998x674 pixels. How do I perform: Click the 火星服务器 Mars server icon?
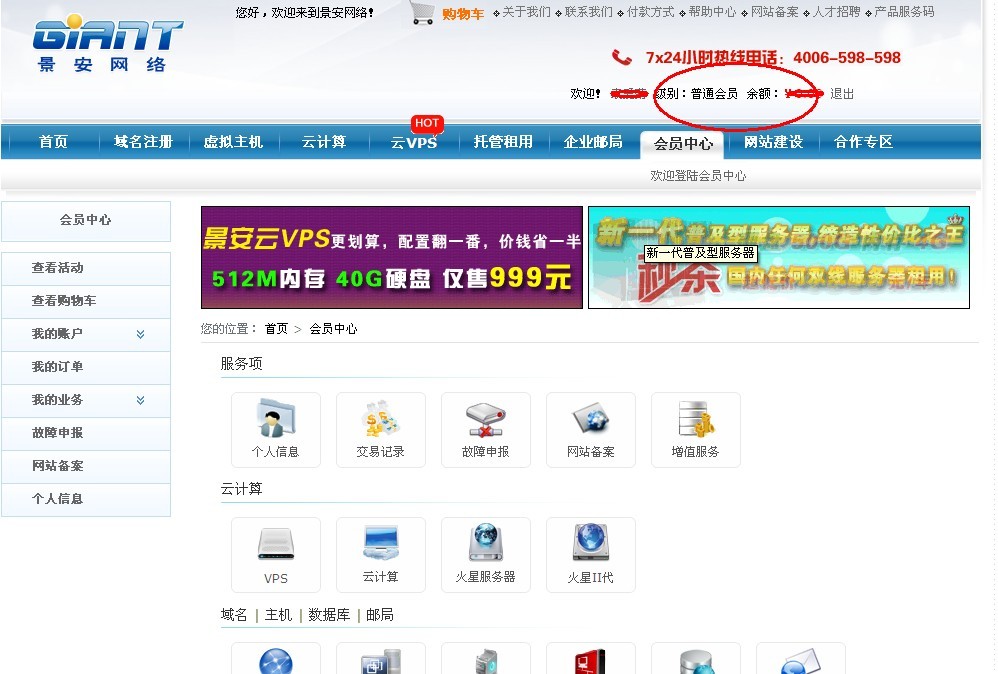tap(486, 553)
